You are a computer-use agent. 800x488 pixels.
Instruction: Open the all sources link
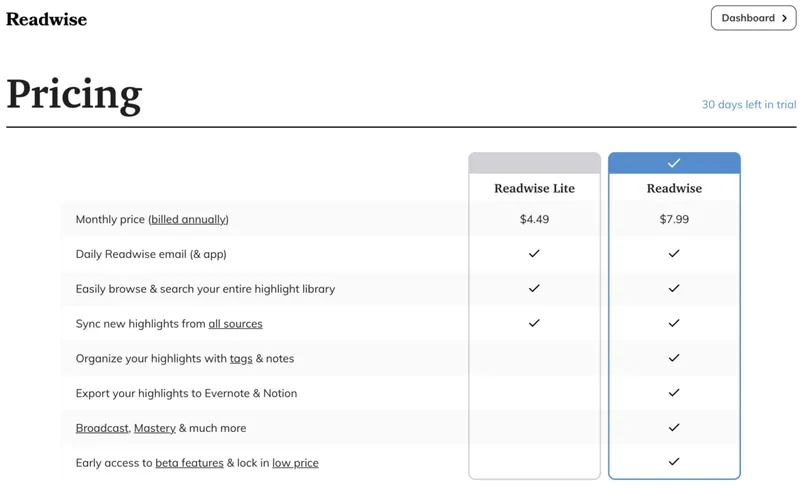click(x=235, y=324)
